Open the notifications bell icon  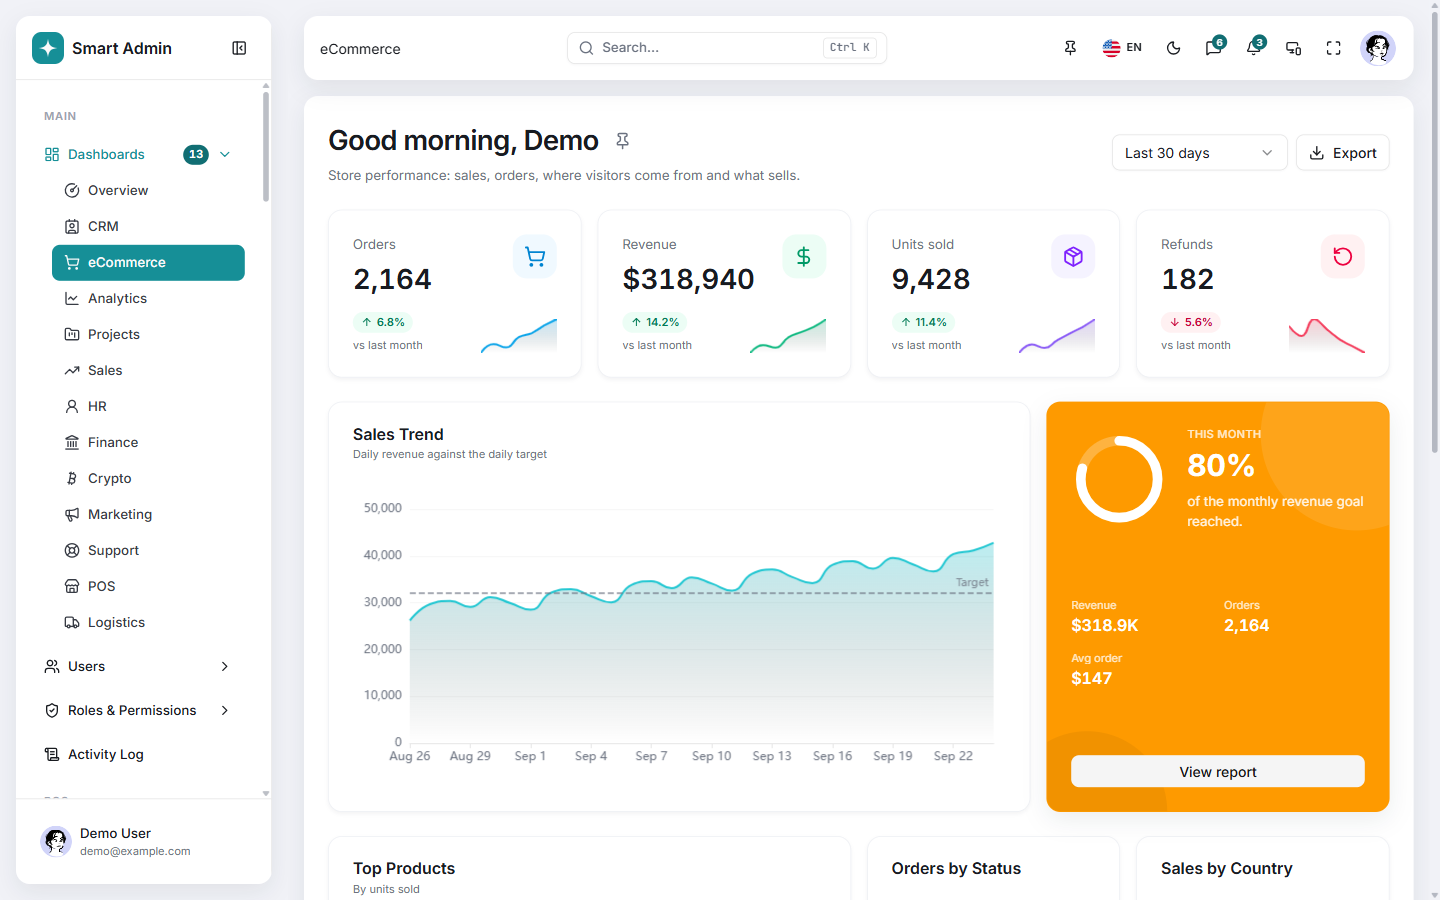pos(1254,48)
